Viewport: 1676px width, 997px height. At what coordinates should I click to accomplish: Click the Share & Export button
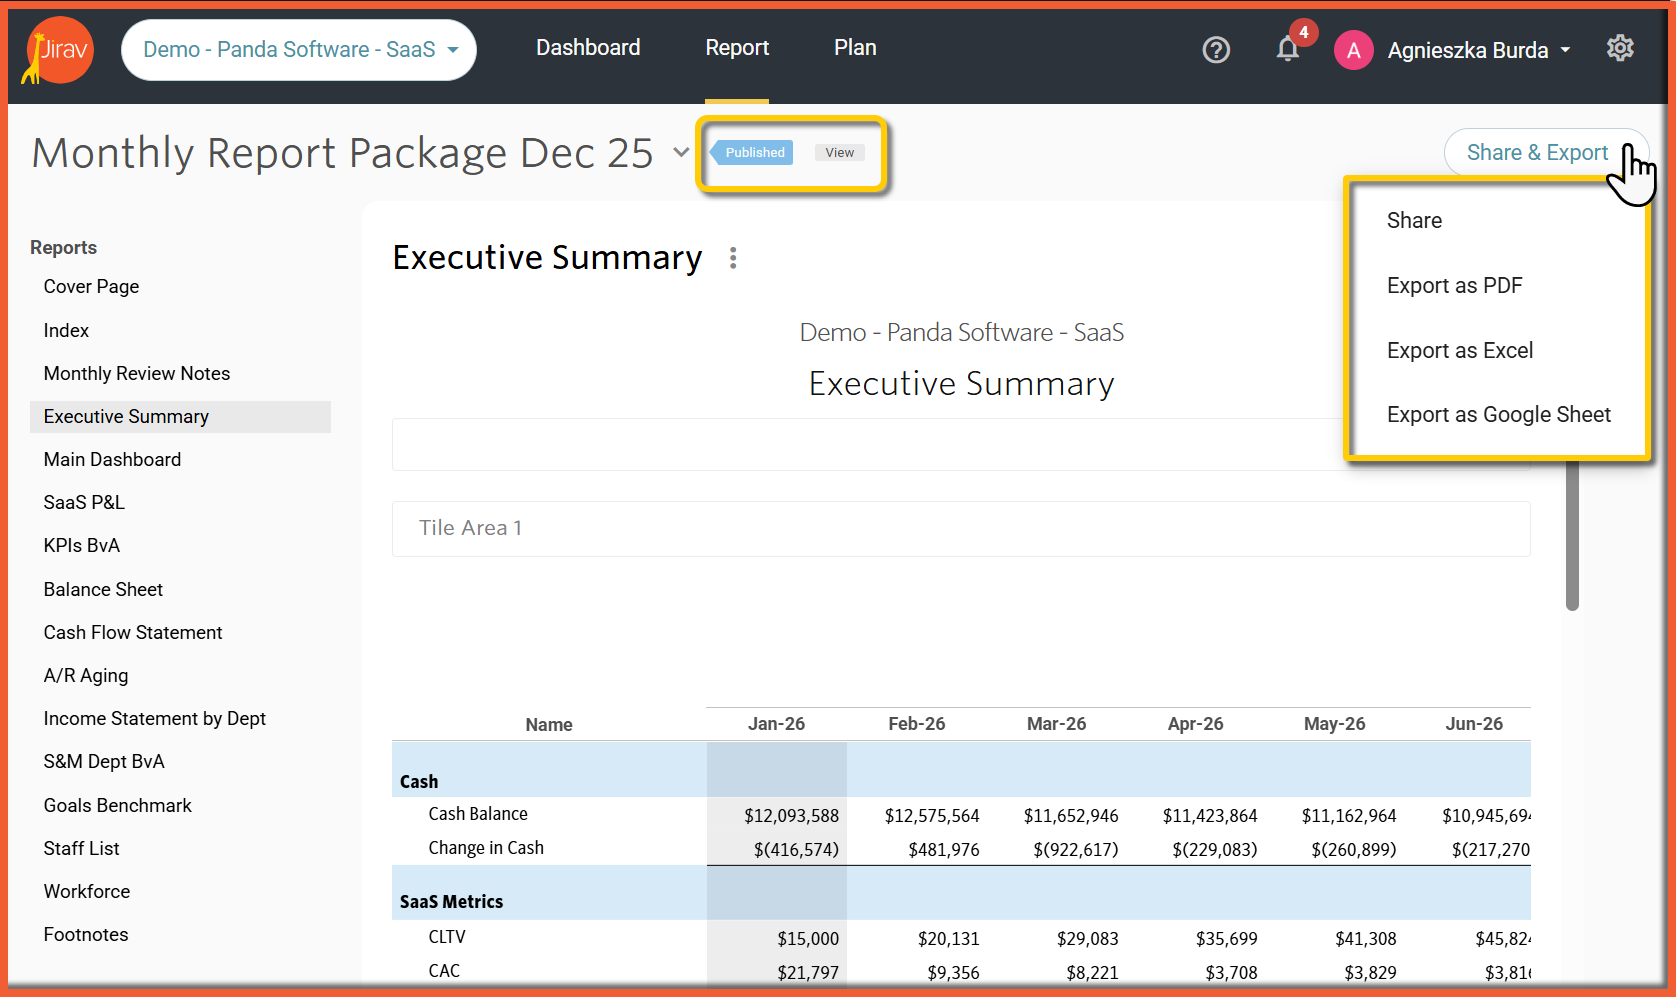1537,153
